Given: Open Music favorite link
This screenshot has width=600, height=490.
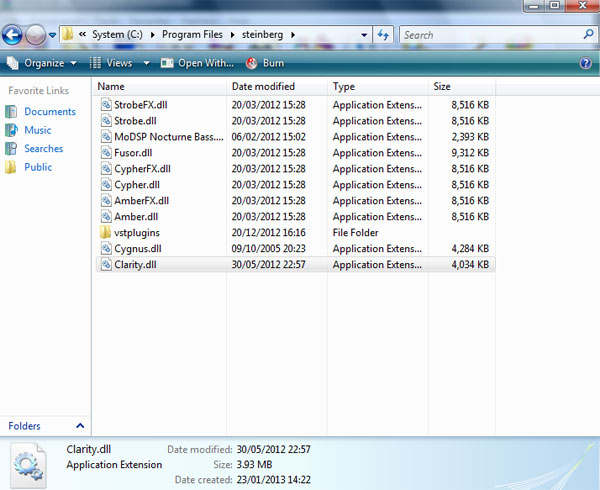Looking at the screenshot, I should click(x=38, y=130).
